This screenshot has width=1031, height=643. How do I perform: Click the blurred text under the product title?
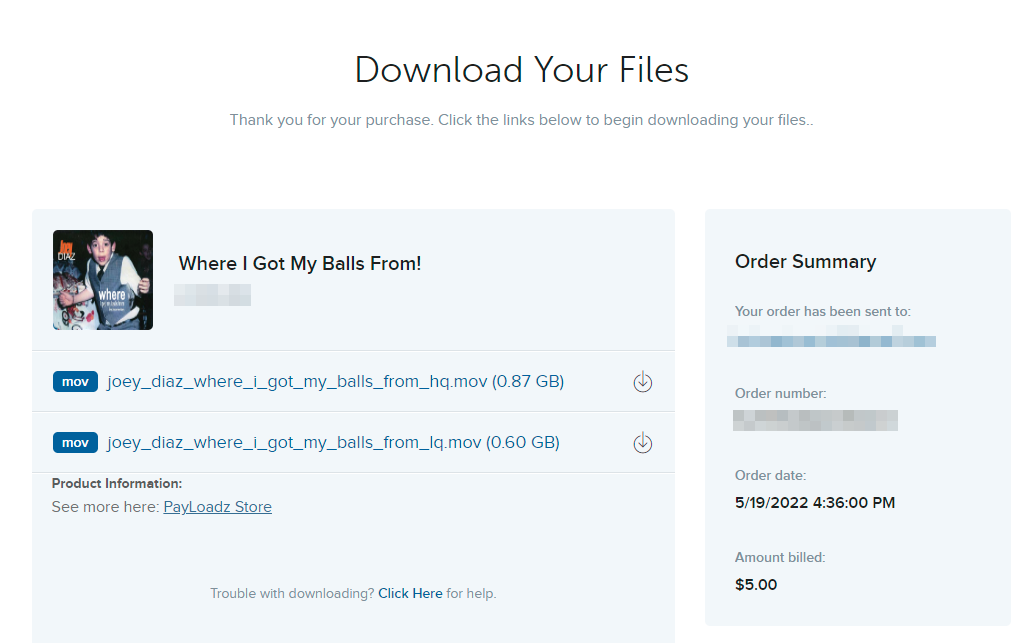coord(212,295)
